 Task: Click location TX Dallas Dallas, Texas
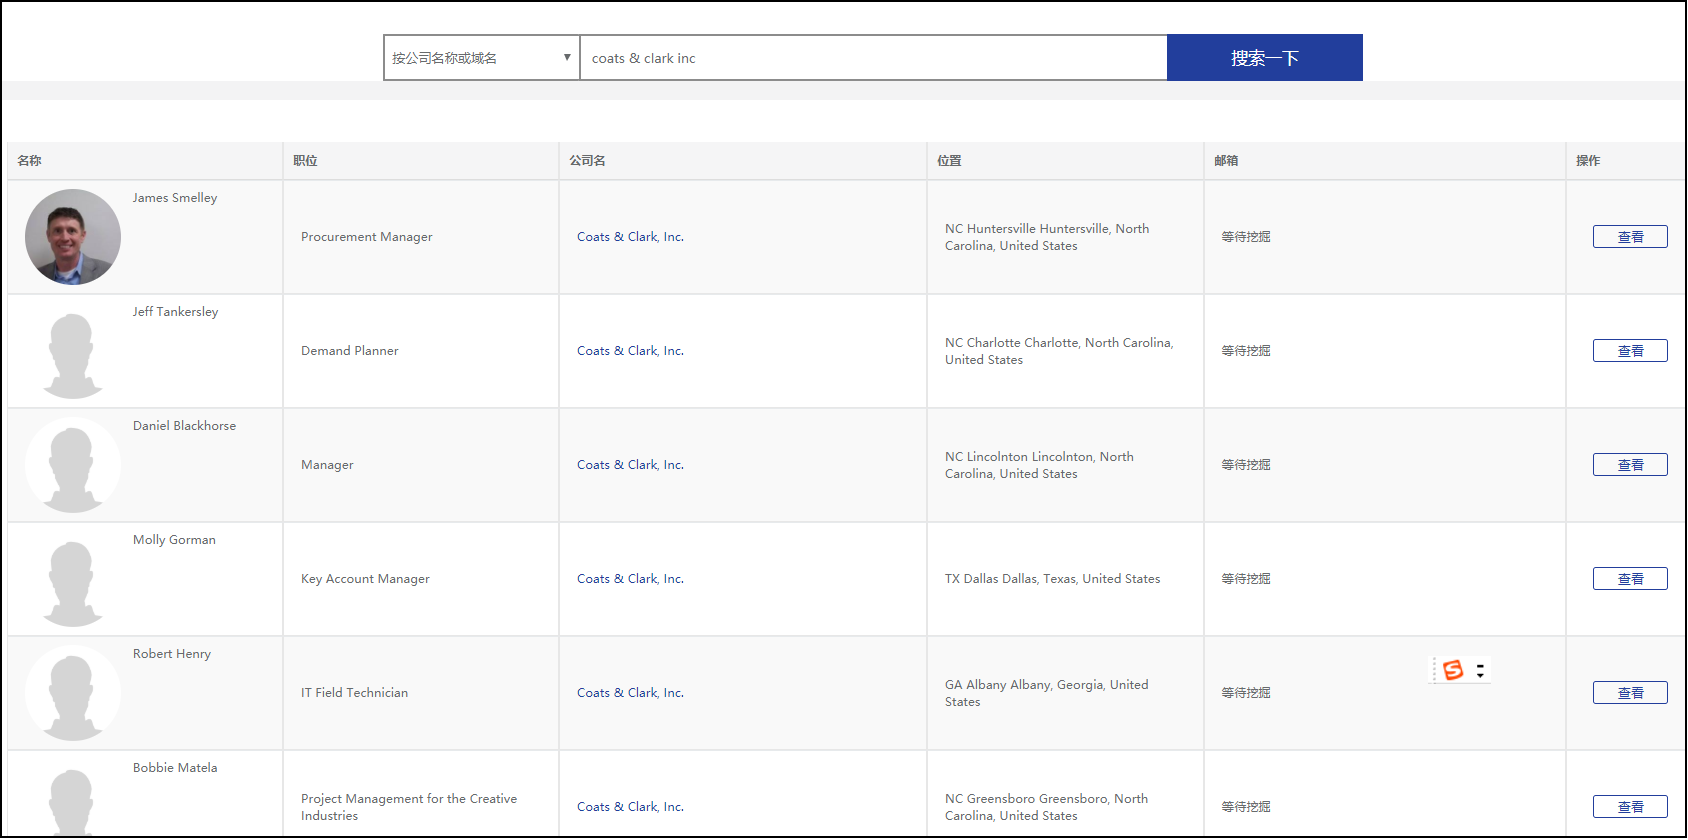click(1052, 579)
